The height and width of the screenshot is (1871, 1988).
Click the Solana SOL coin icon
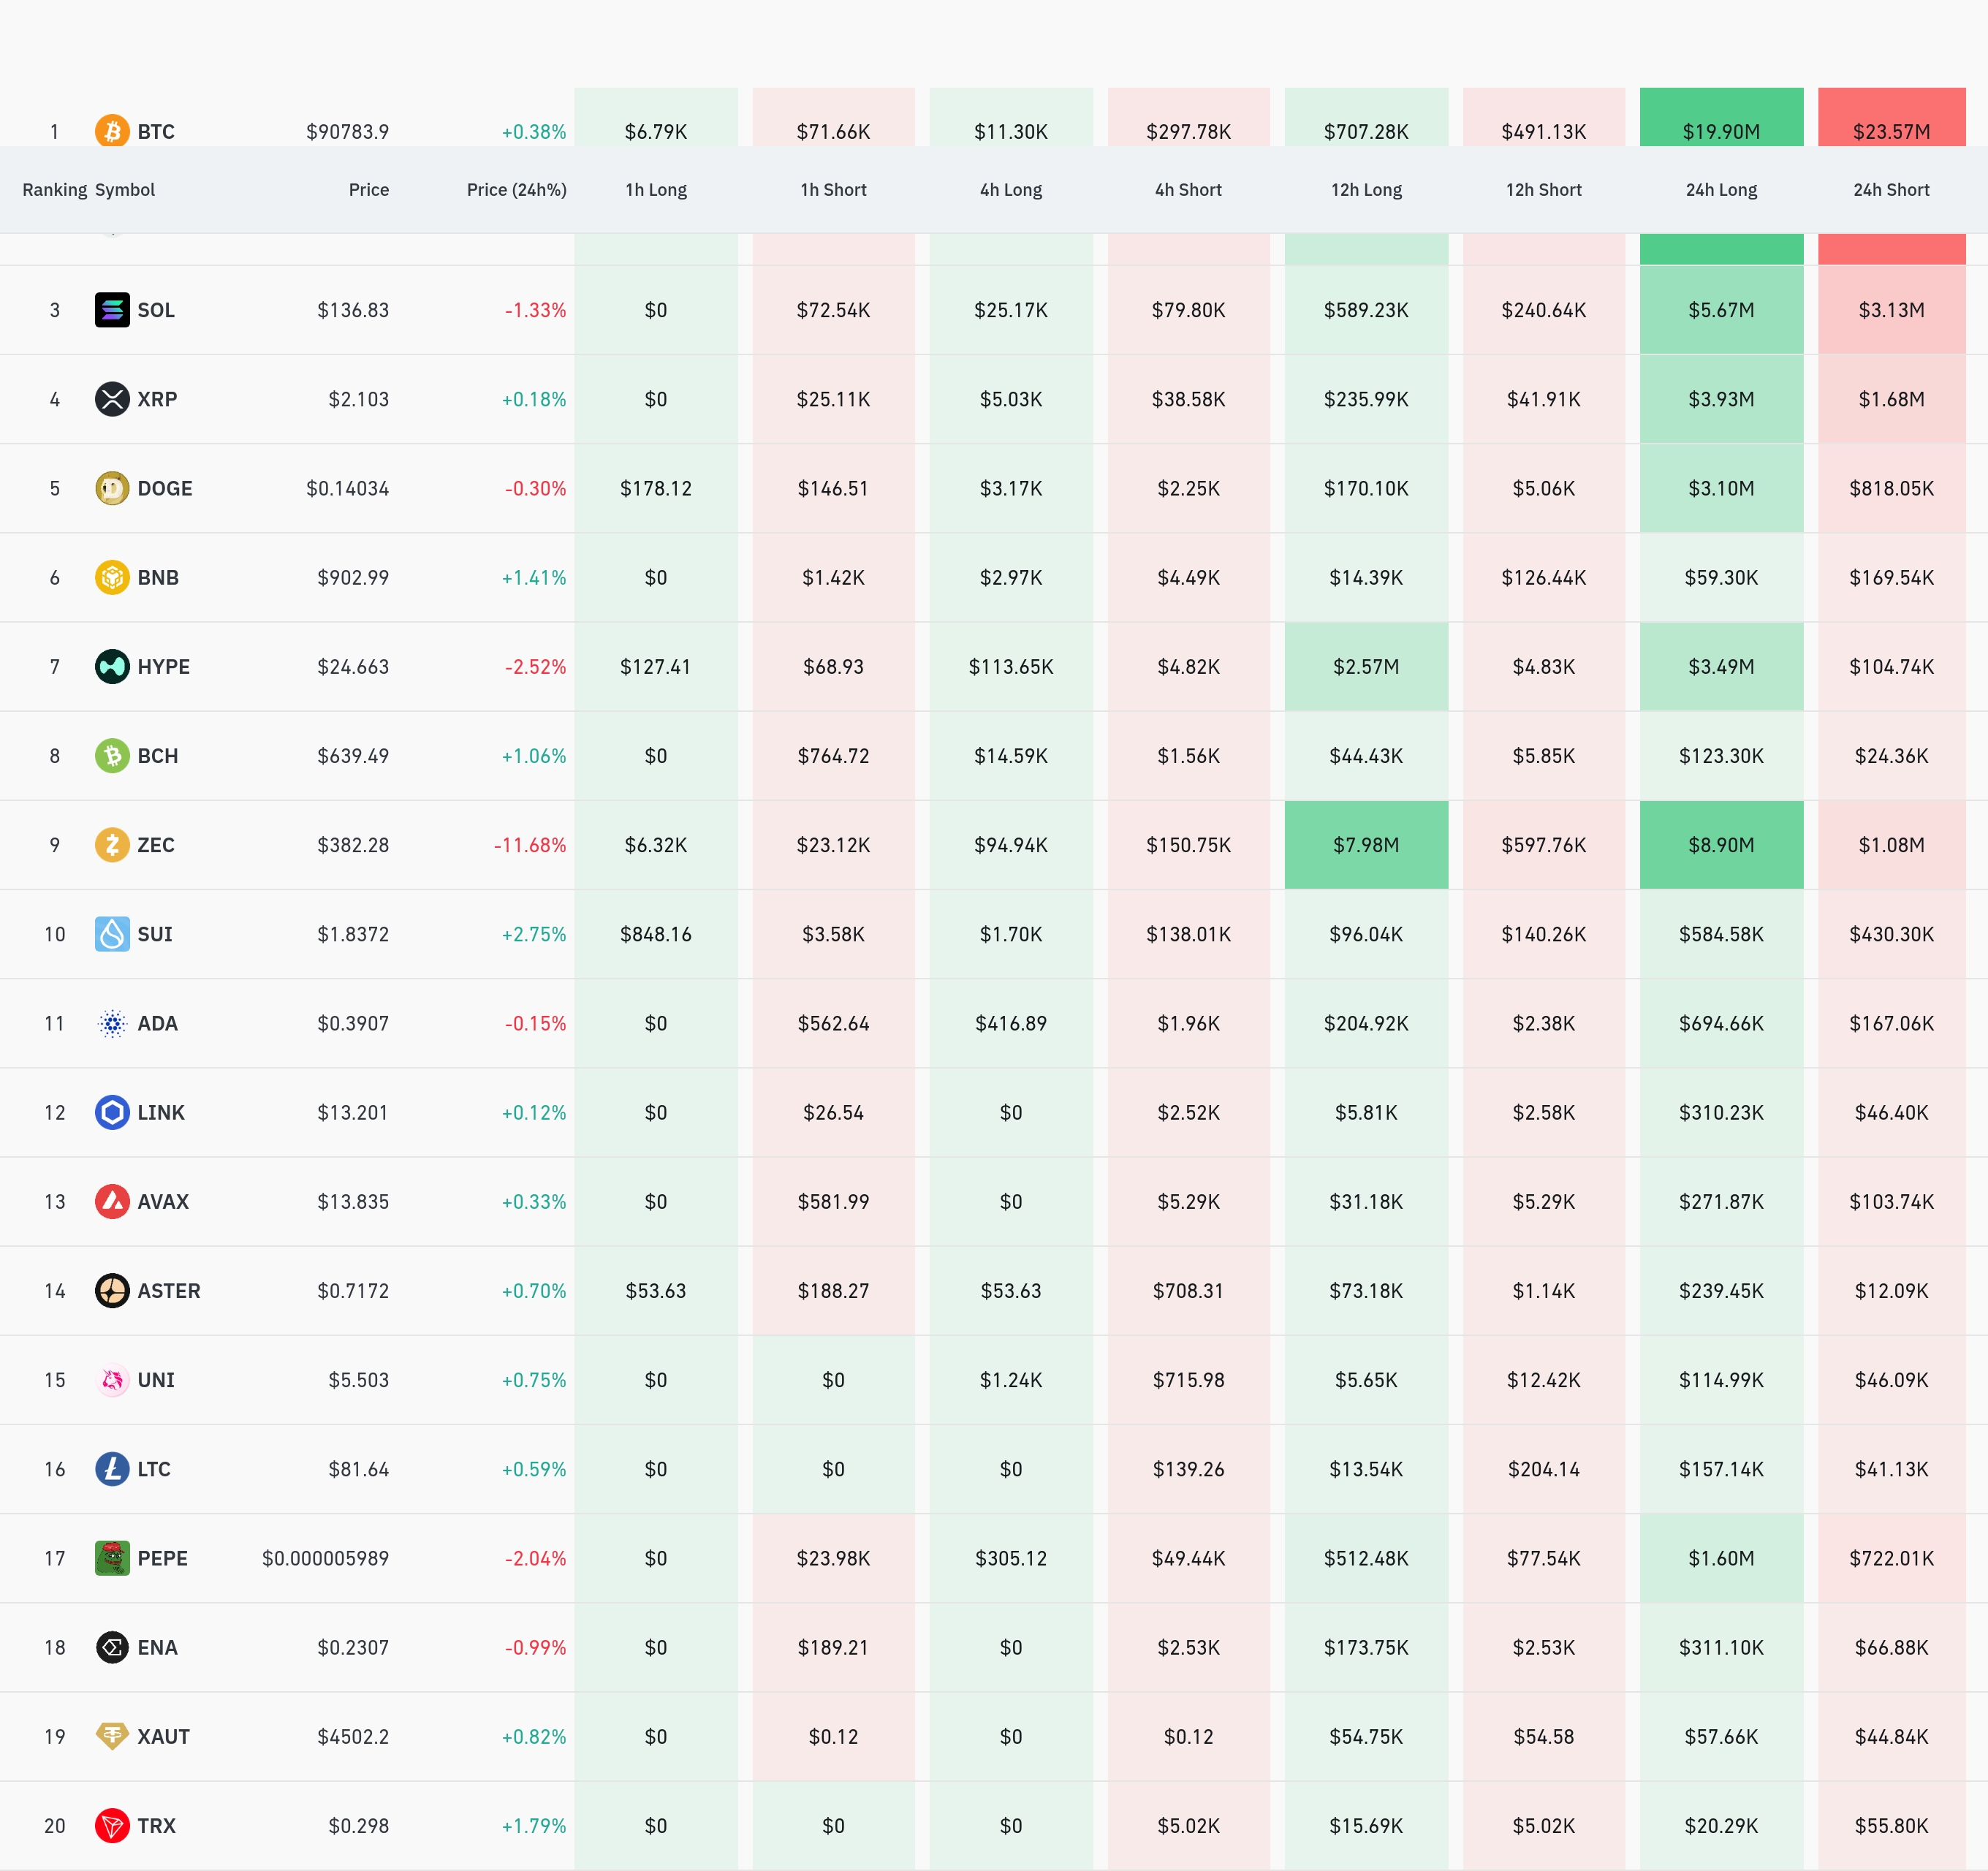coord(112,310)
